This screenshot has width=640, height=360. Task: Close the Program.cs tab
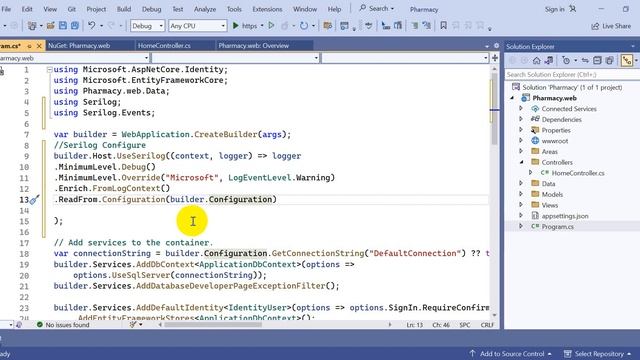pos(39,46)
